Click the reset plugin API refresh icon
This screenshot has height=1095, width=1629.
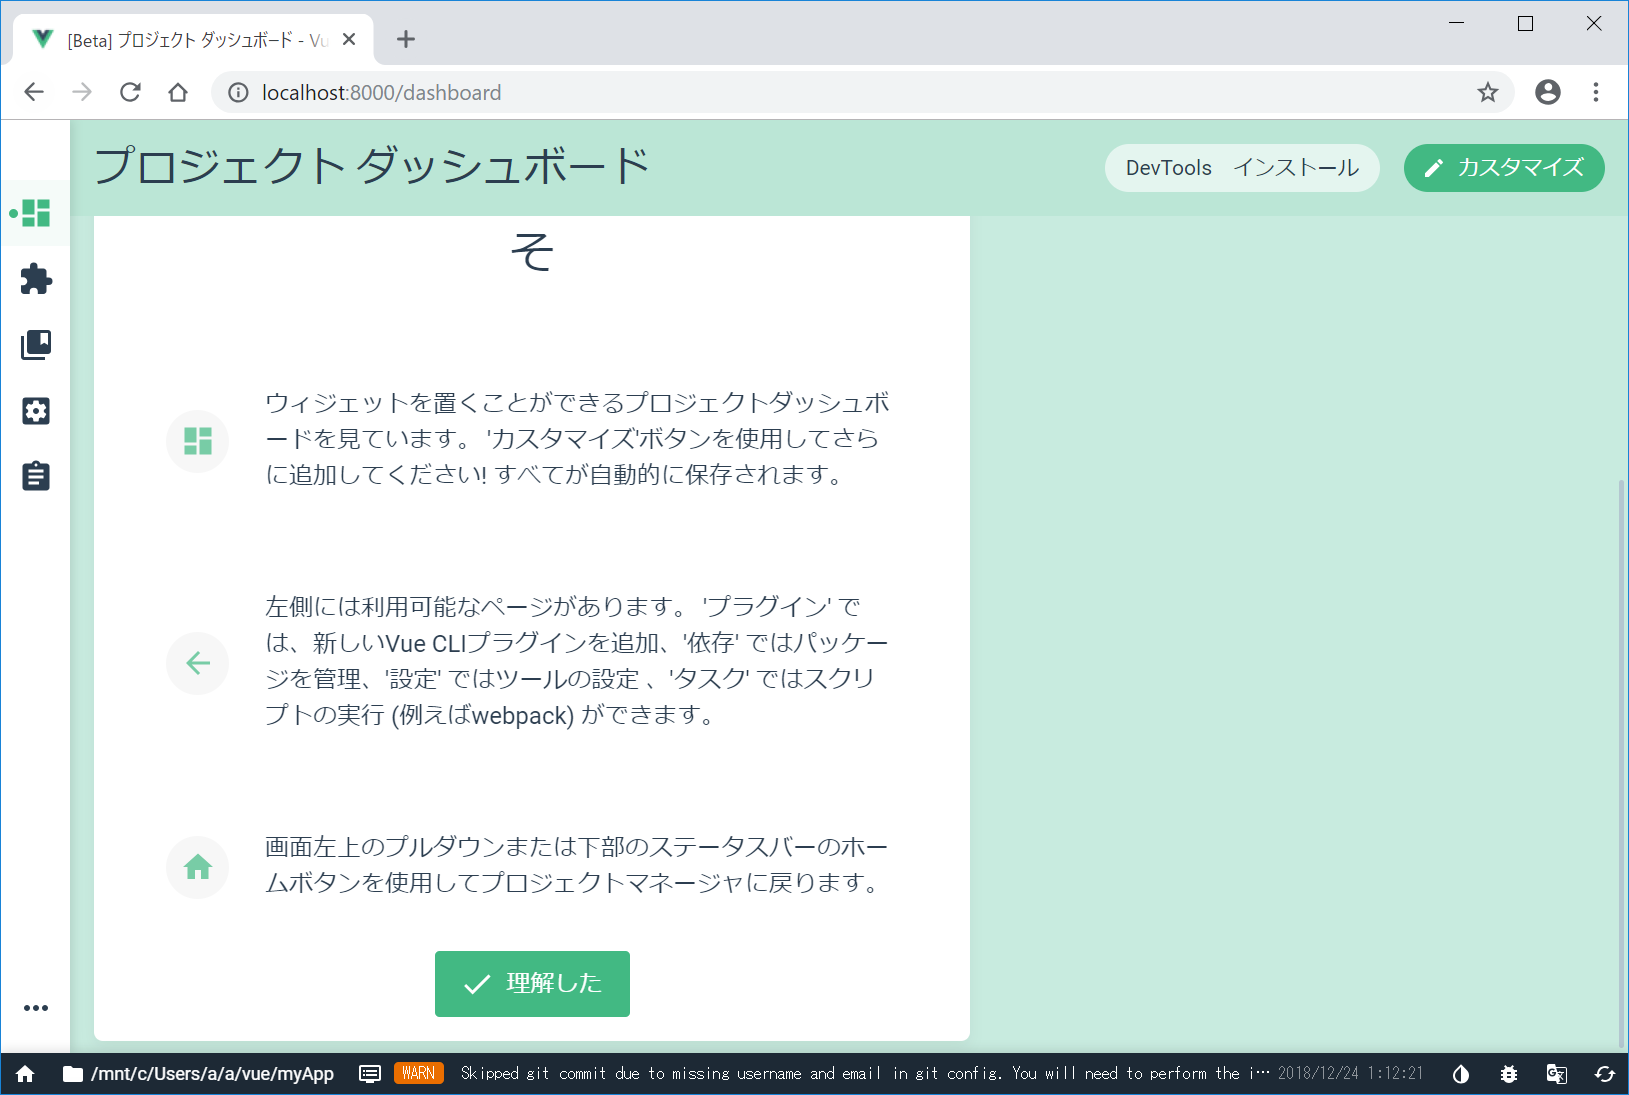click(x=1605, y=1074)
